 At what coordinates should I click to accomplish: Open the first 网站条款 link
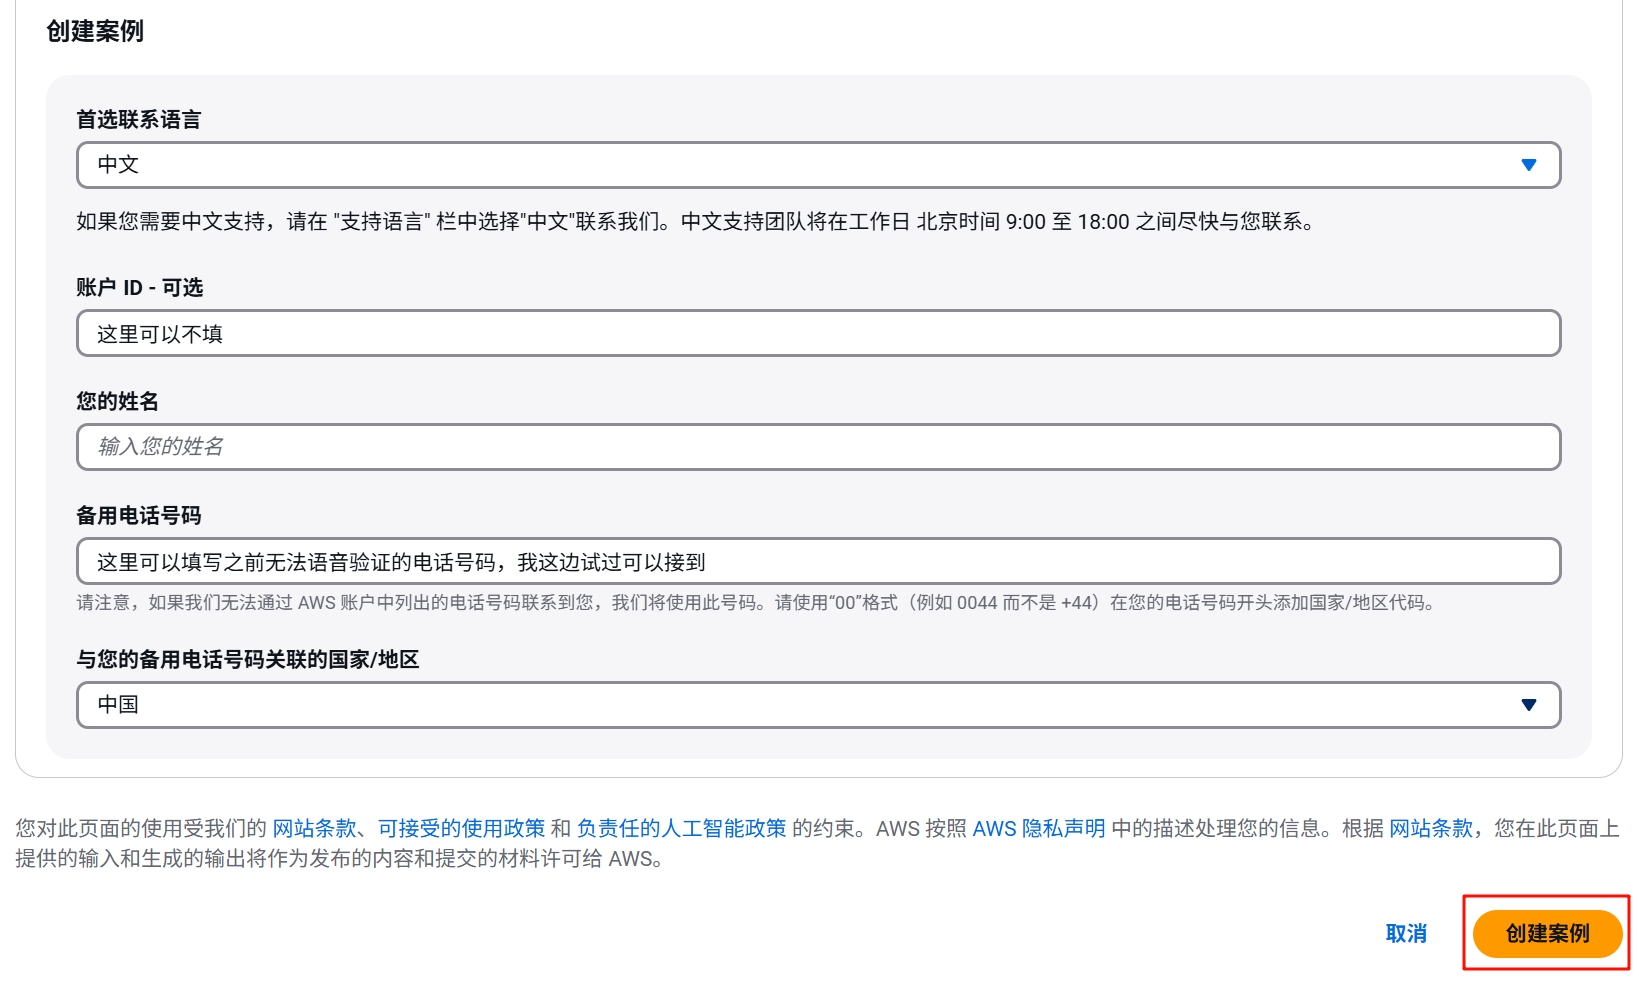314,829
